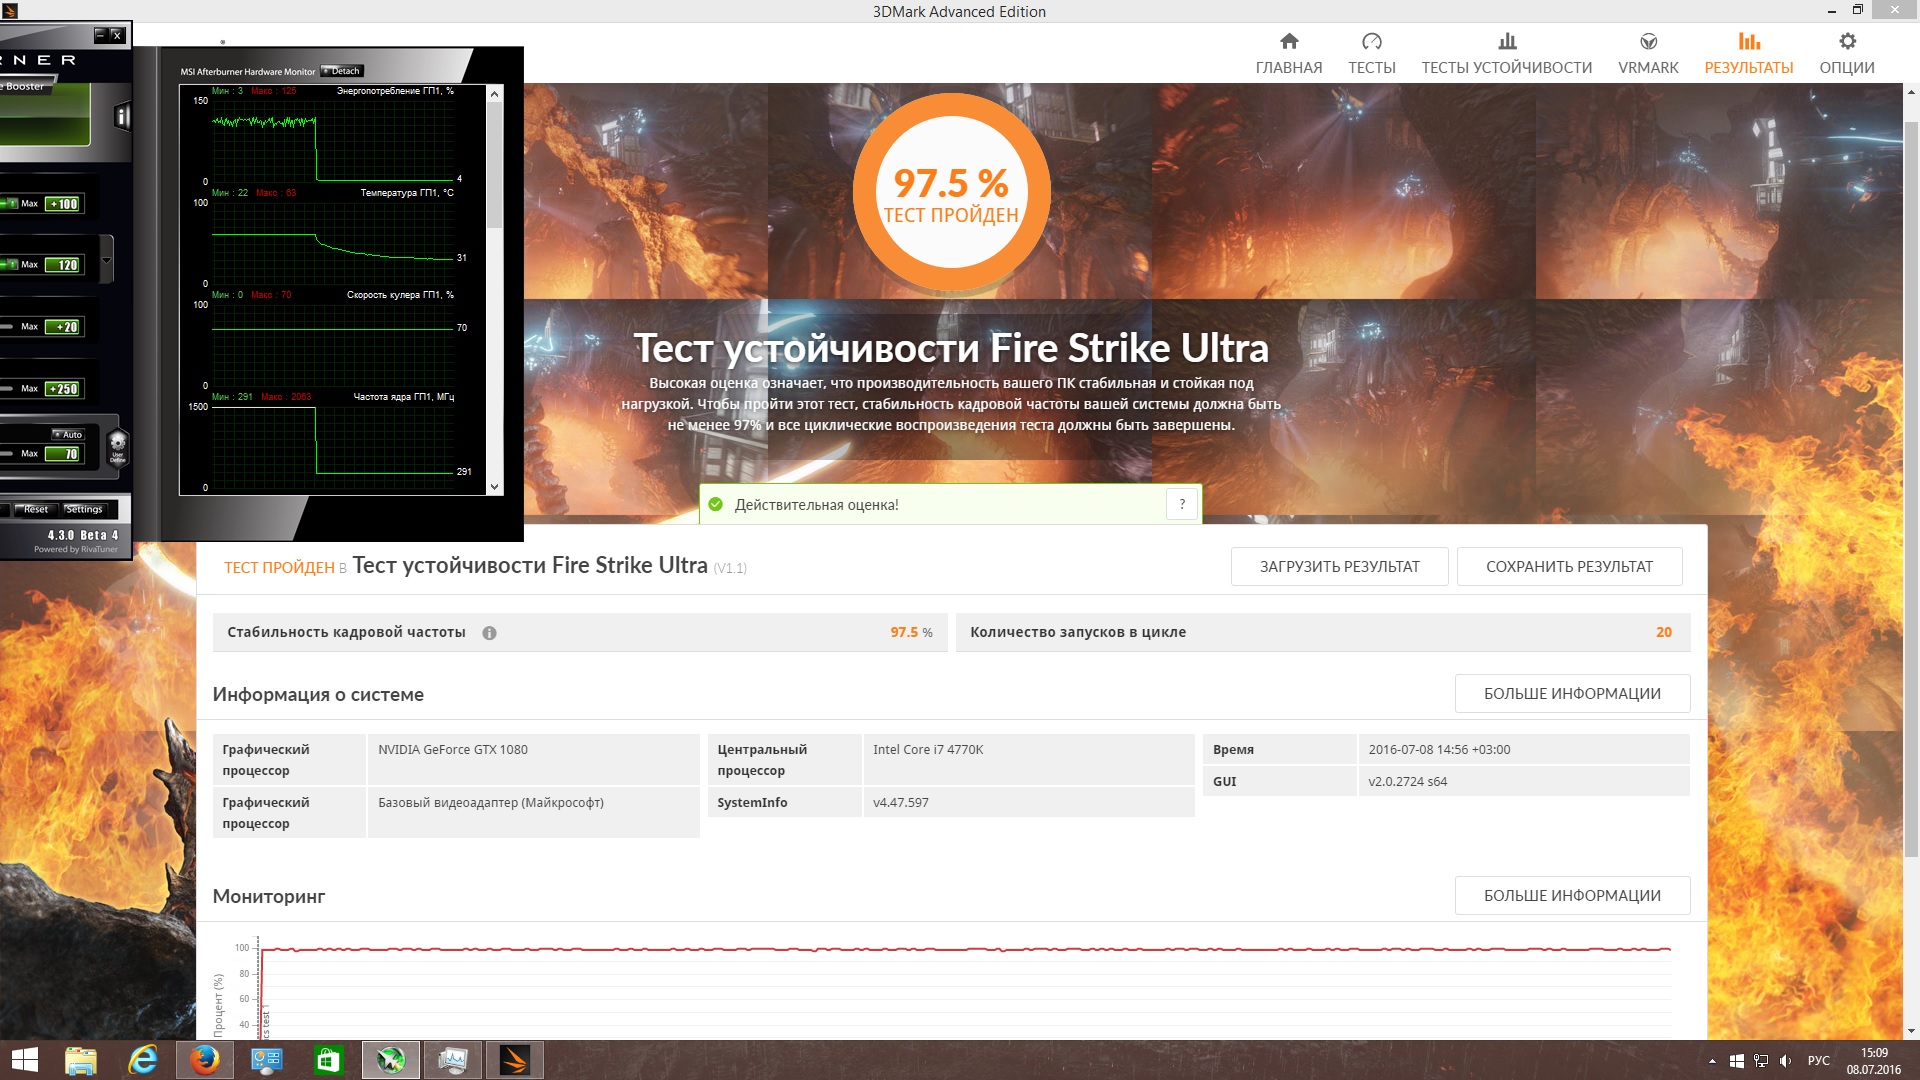Click the Afterburner Reset button
This screenshot has width=1920, height=1080.
(x=35, y=510)
